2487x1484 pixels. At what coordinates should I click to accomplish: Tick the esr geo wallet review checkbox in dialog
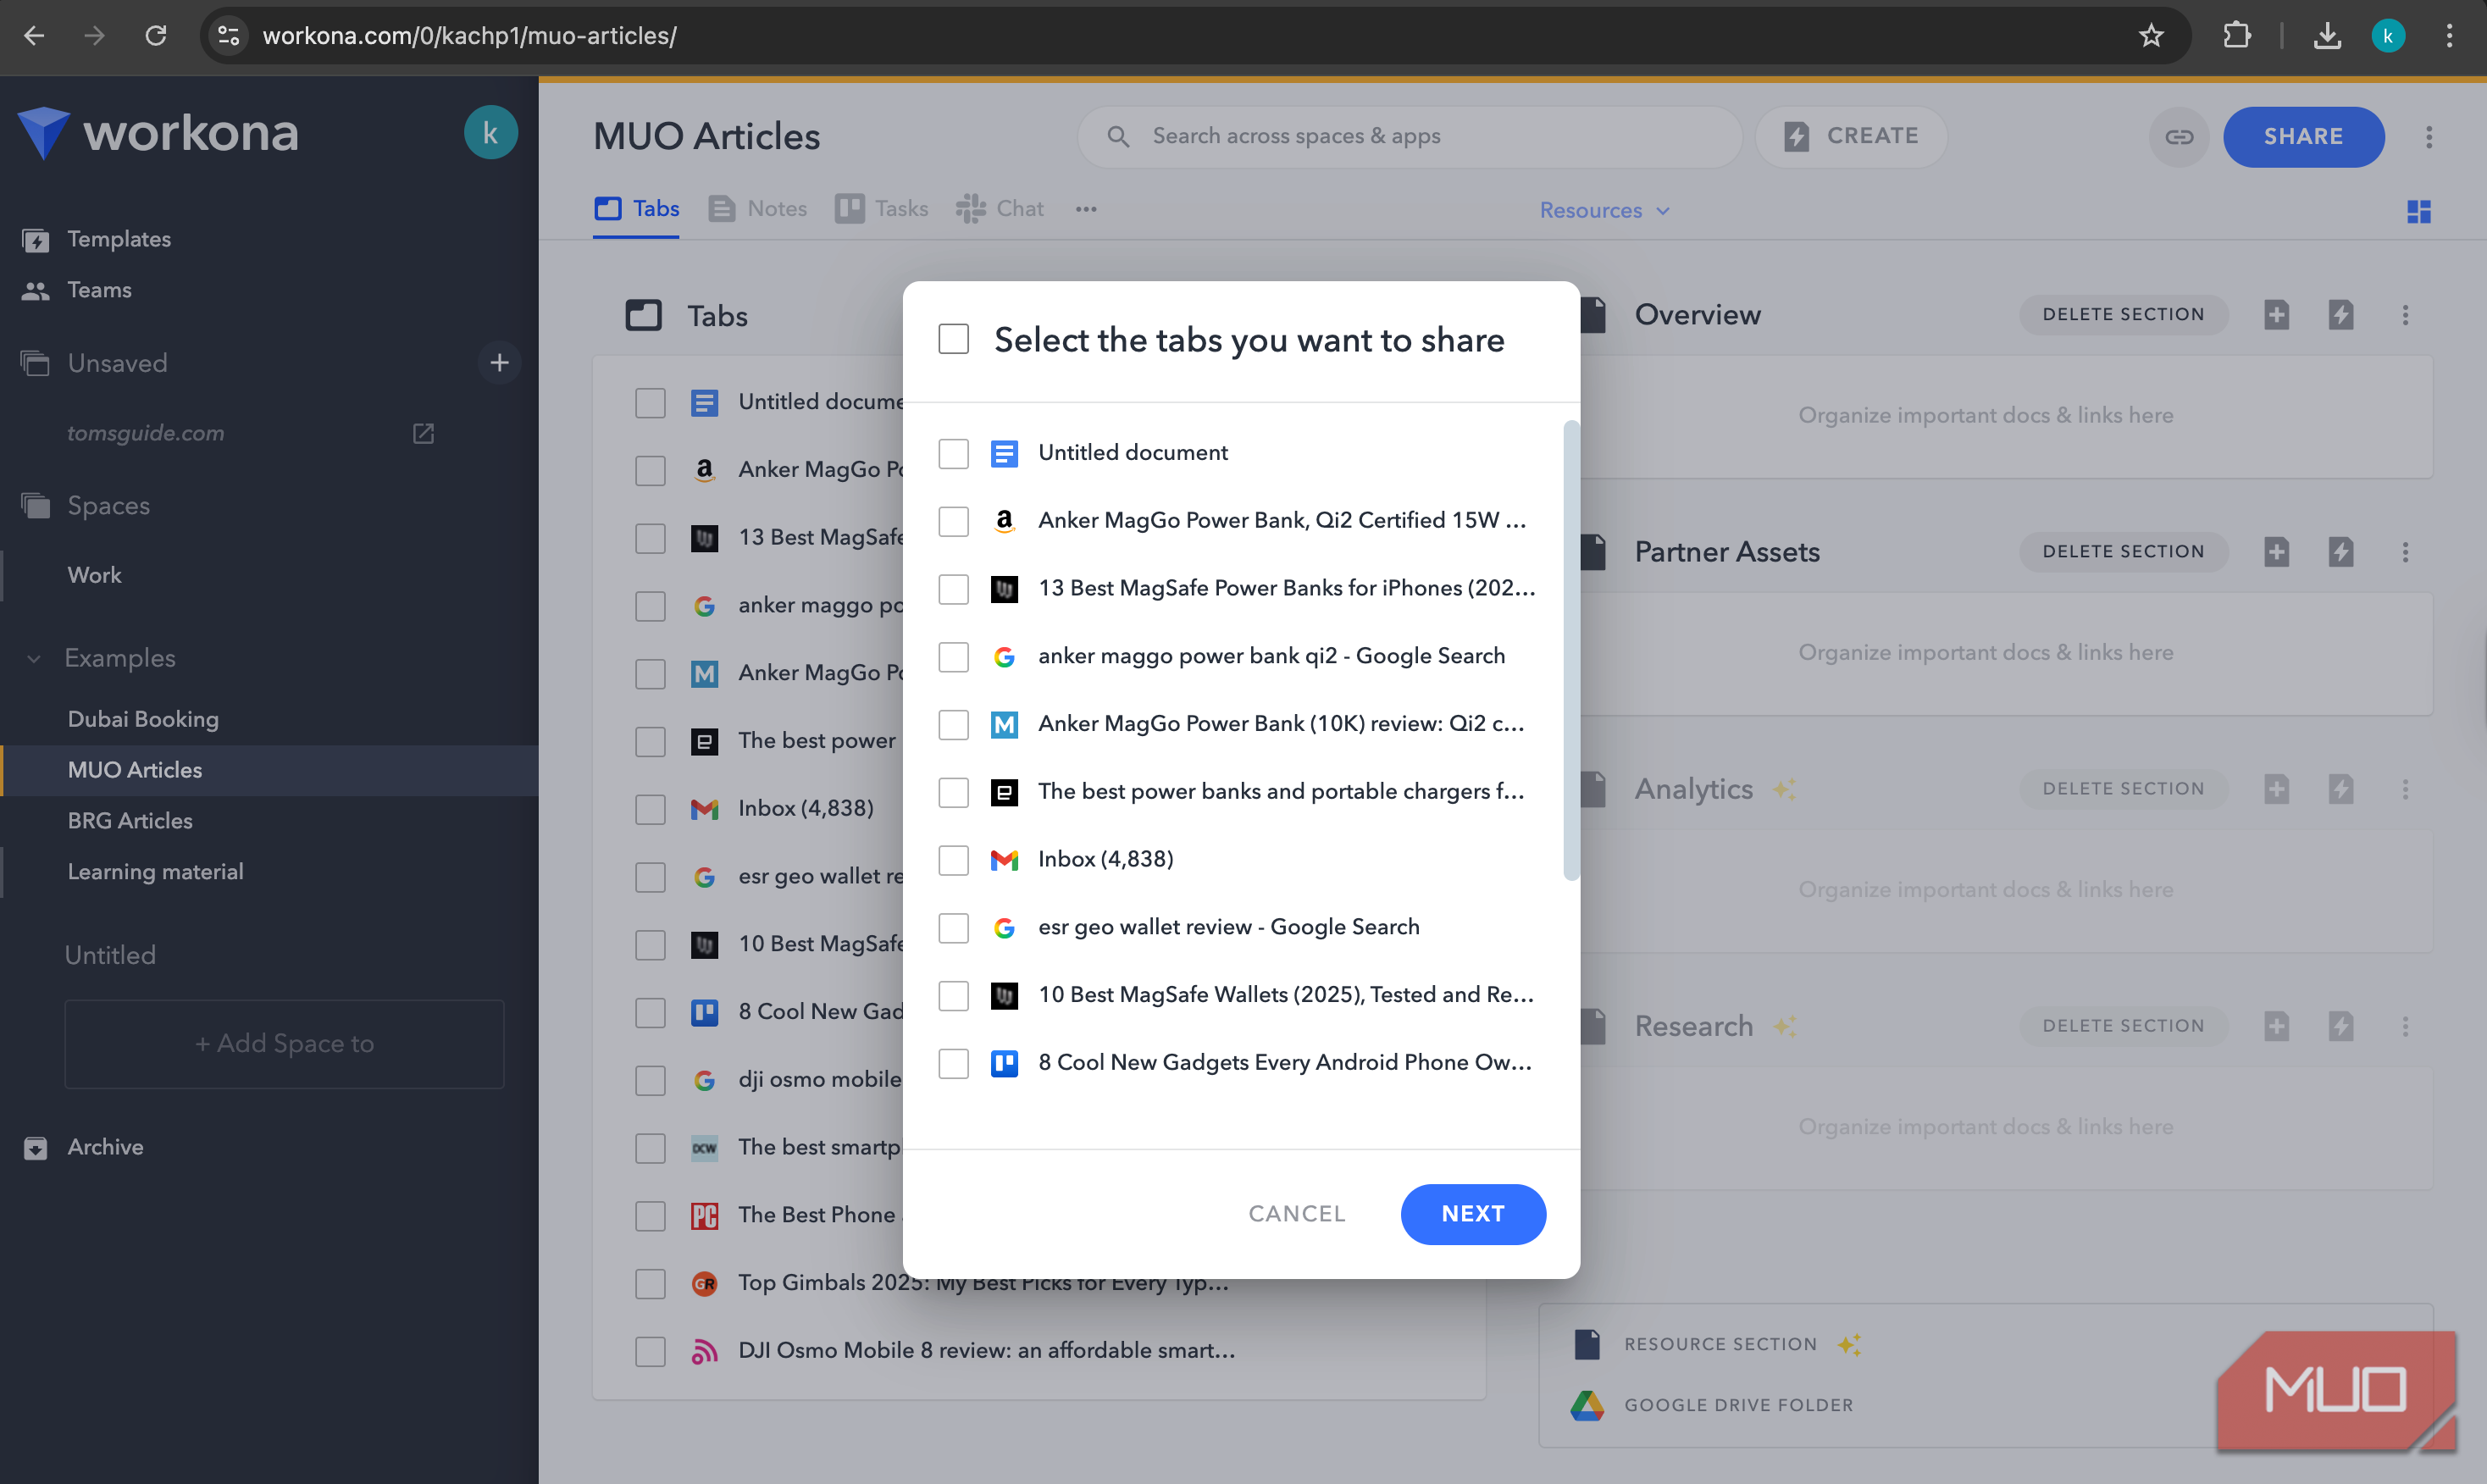(x=953, y=928)
